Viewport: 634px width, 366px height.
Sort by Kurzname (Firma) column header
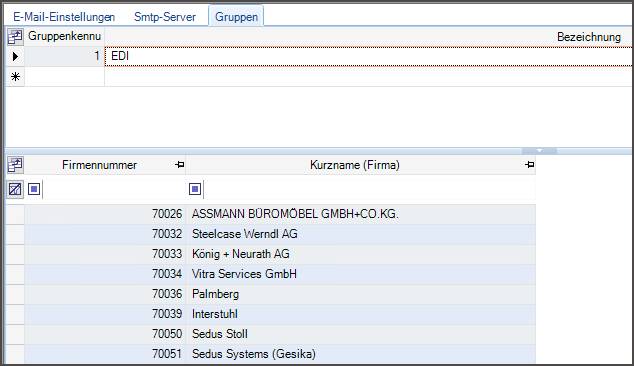click(x=355, y=165)
